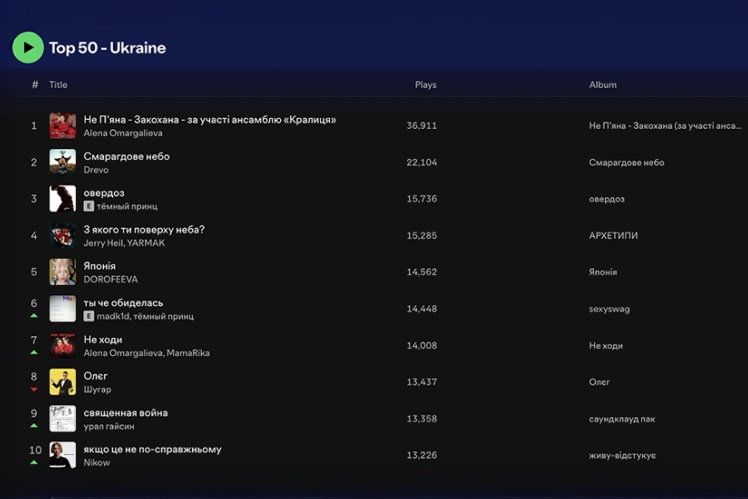Click the Plays column header
748x499 pixels.
coord(425,84)
